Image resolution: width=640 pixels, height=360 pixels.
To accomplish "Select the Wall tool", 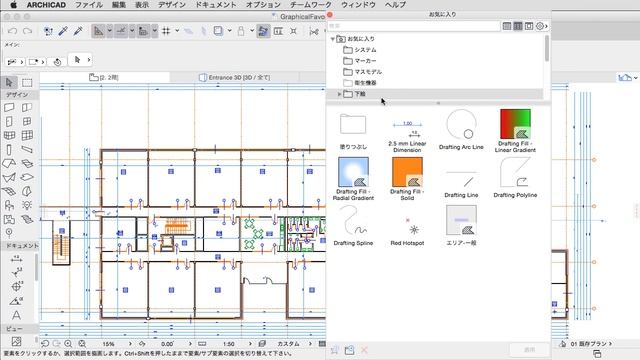I will 9,107.
